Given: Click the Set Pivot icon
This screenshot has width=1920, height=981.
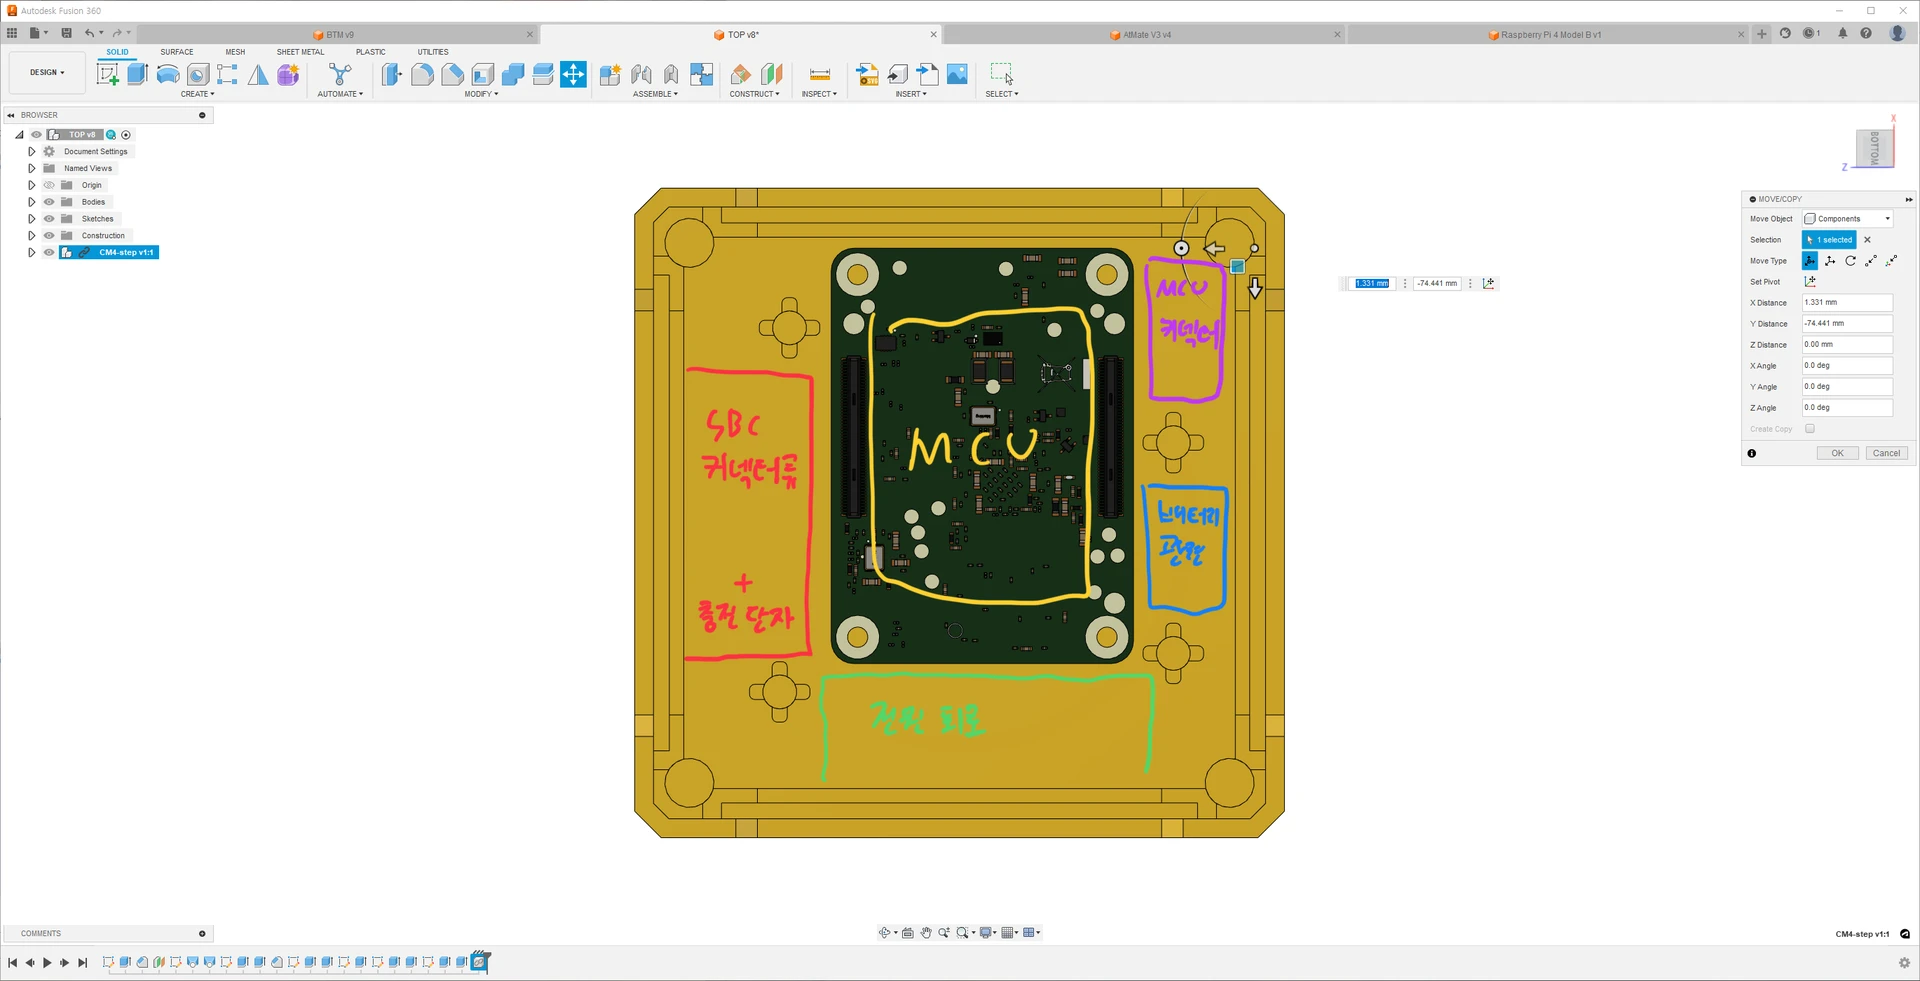Looking at the screenshot, I should tap(1810, 282).
